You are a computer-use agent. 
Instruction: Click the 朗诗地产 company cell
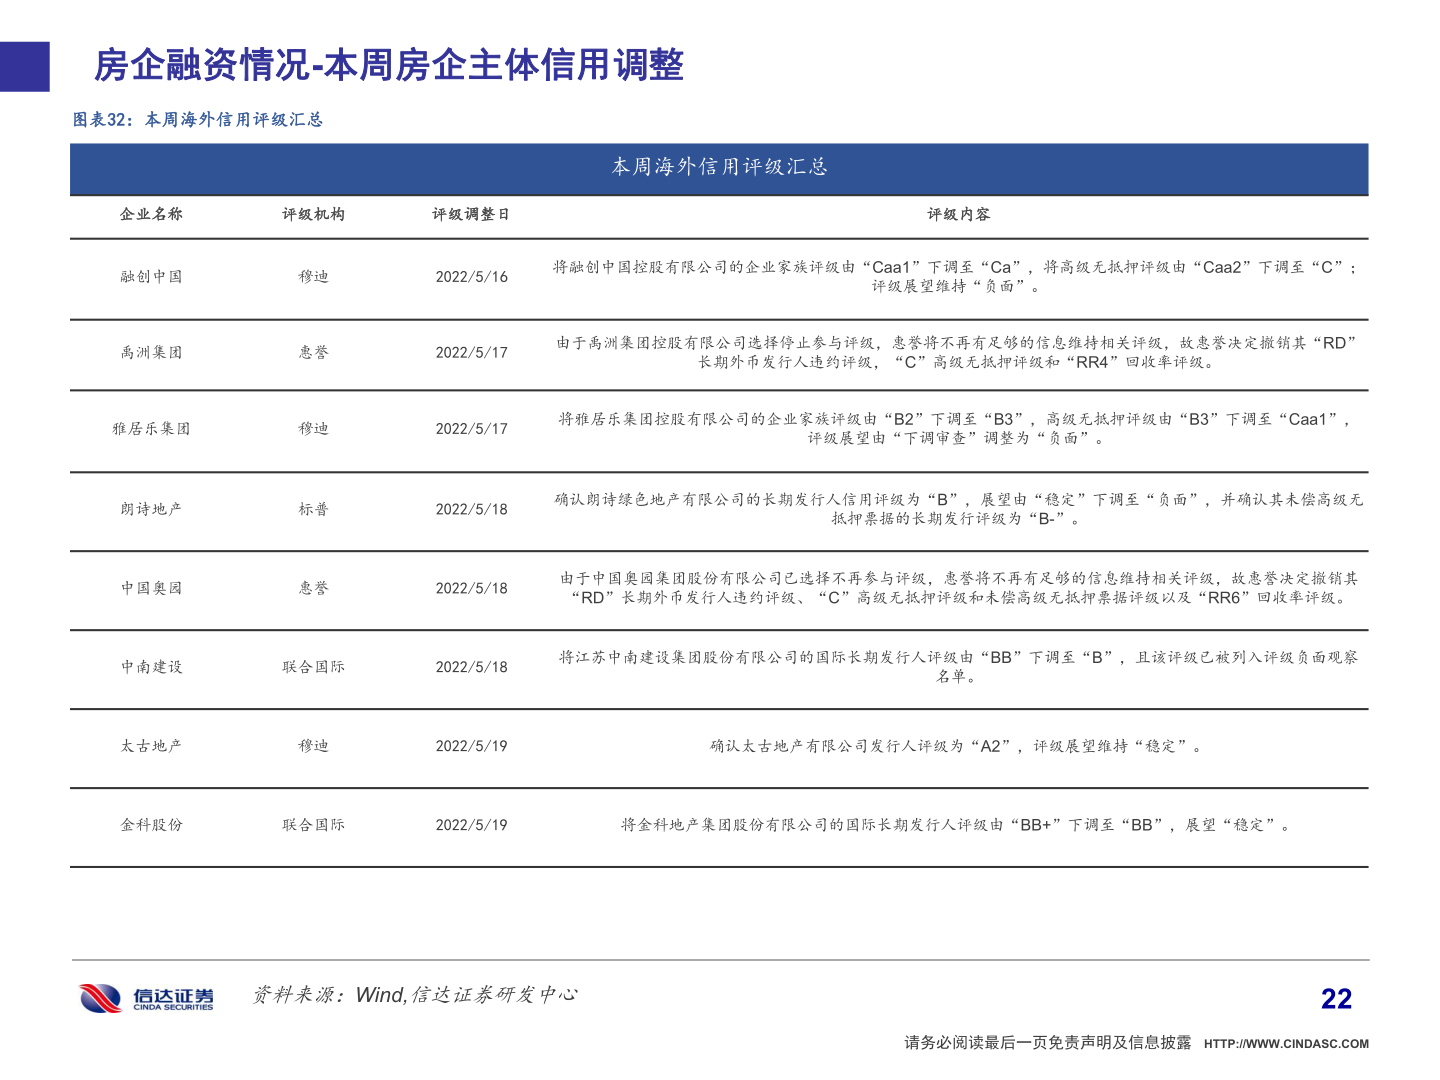coord(151,509)
